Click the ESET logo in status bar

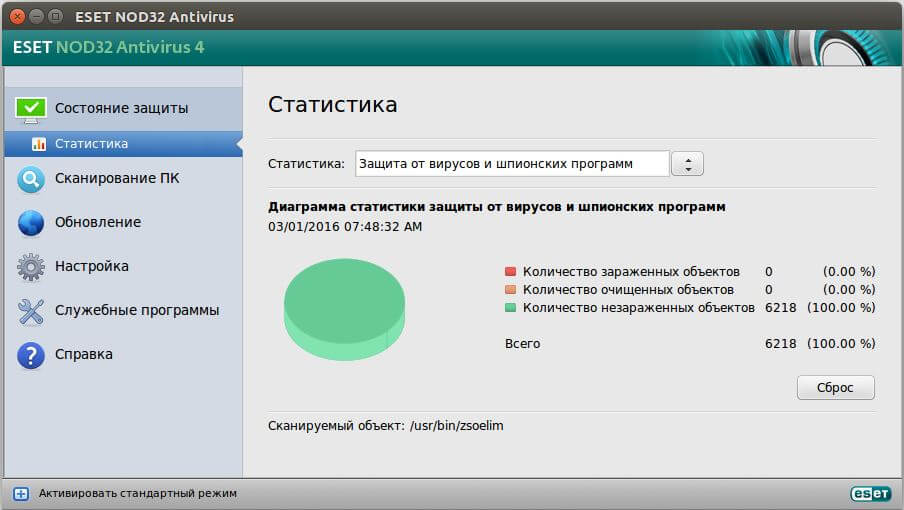point(871,493)
